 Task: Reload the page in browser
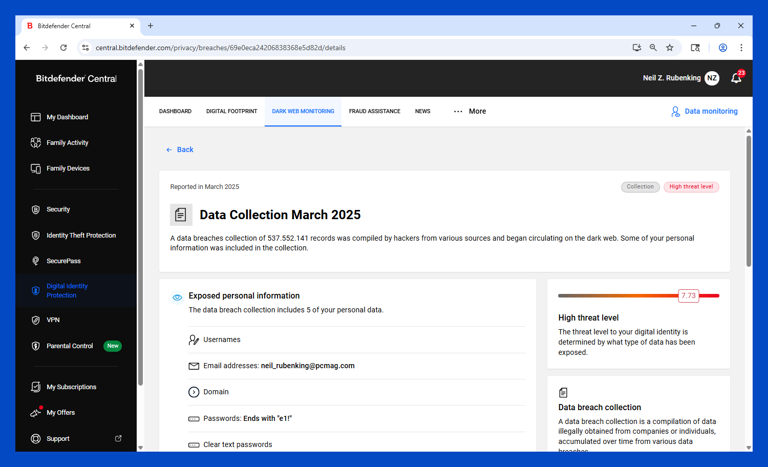[63, 48]
